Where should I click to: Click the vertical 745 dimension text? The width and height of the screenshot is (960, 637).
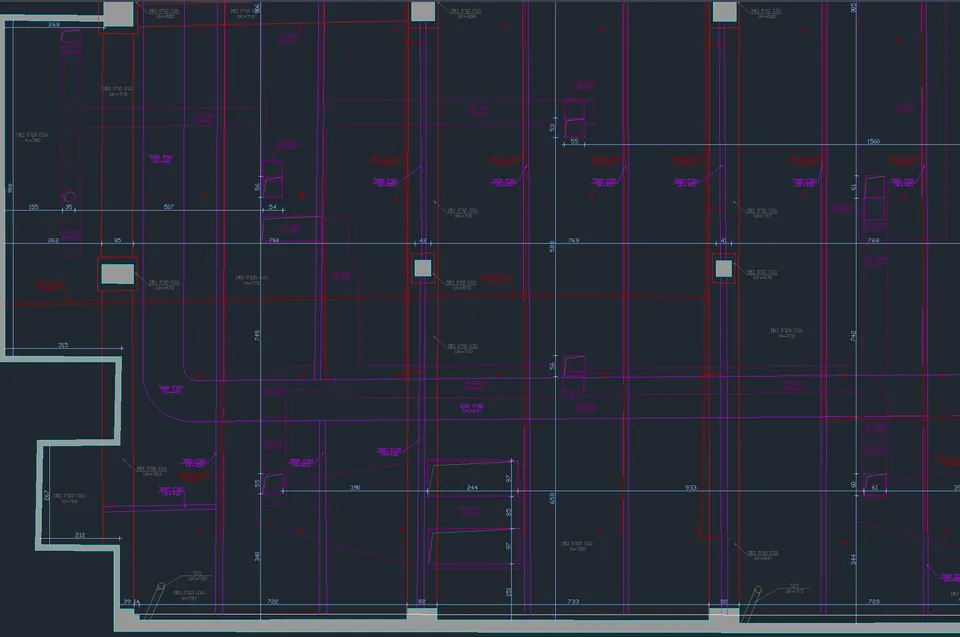pos(257,336)
